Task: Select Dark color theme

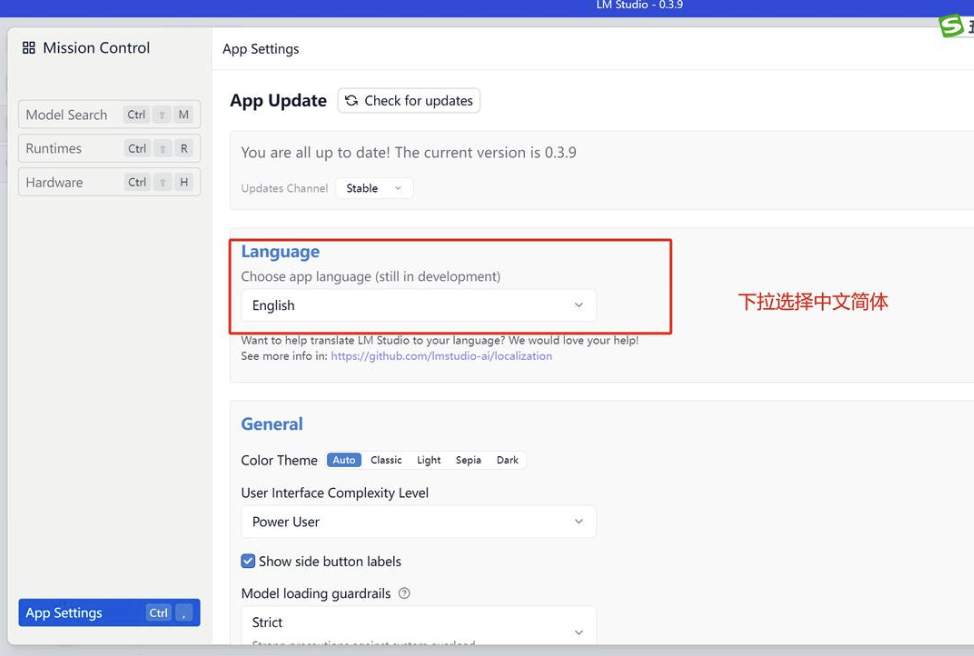Action: click(507, 460)
